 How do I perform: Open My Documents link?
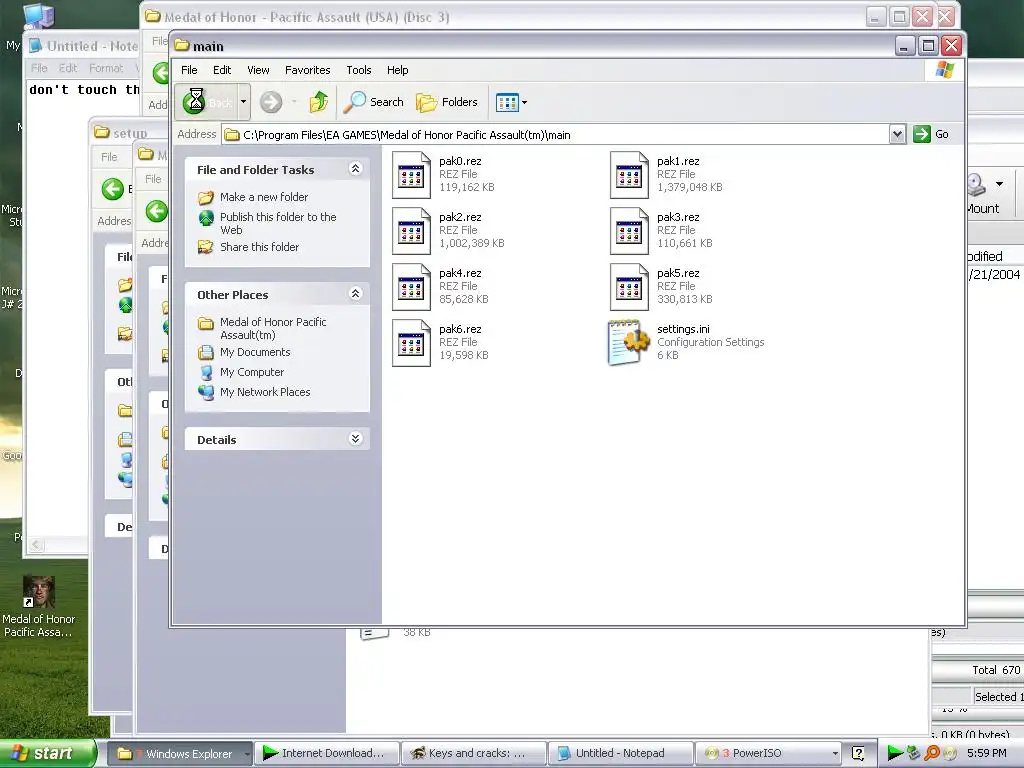coord(255,352)
